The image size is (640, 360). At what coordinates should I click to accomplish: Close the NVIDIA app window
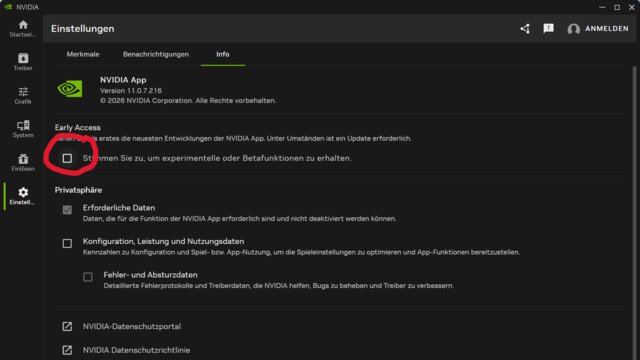(x=632, y=7)
